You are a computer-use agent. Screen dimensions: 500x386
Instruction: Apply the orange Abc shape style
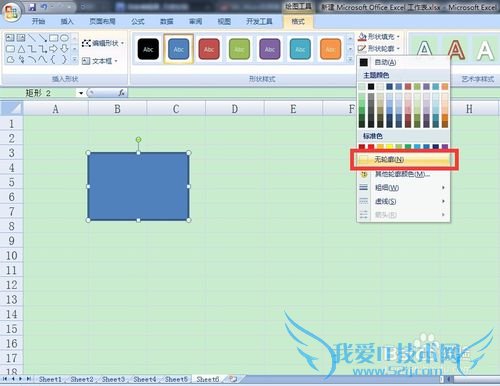[330, 49]
